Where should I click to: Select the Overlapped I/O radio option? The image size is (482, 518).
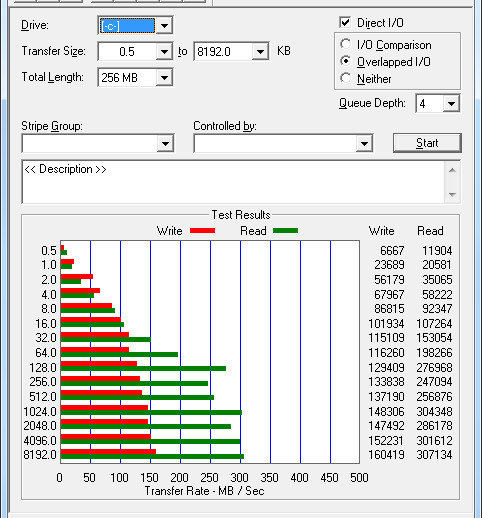[346, 61]
